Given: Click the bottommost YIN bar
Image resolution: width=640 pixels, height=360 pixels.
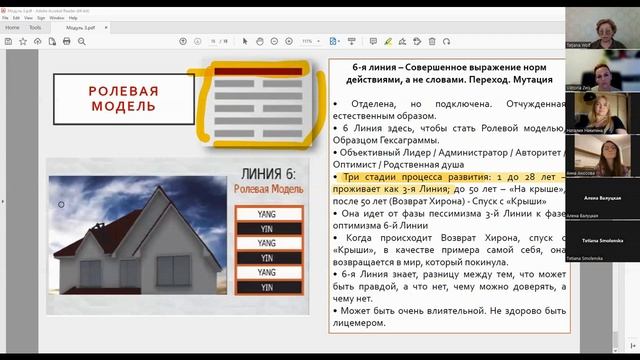Looking at the screenshot, I should pyautogui.click(x=269, y=287).
